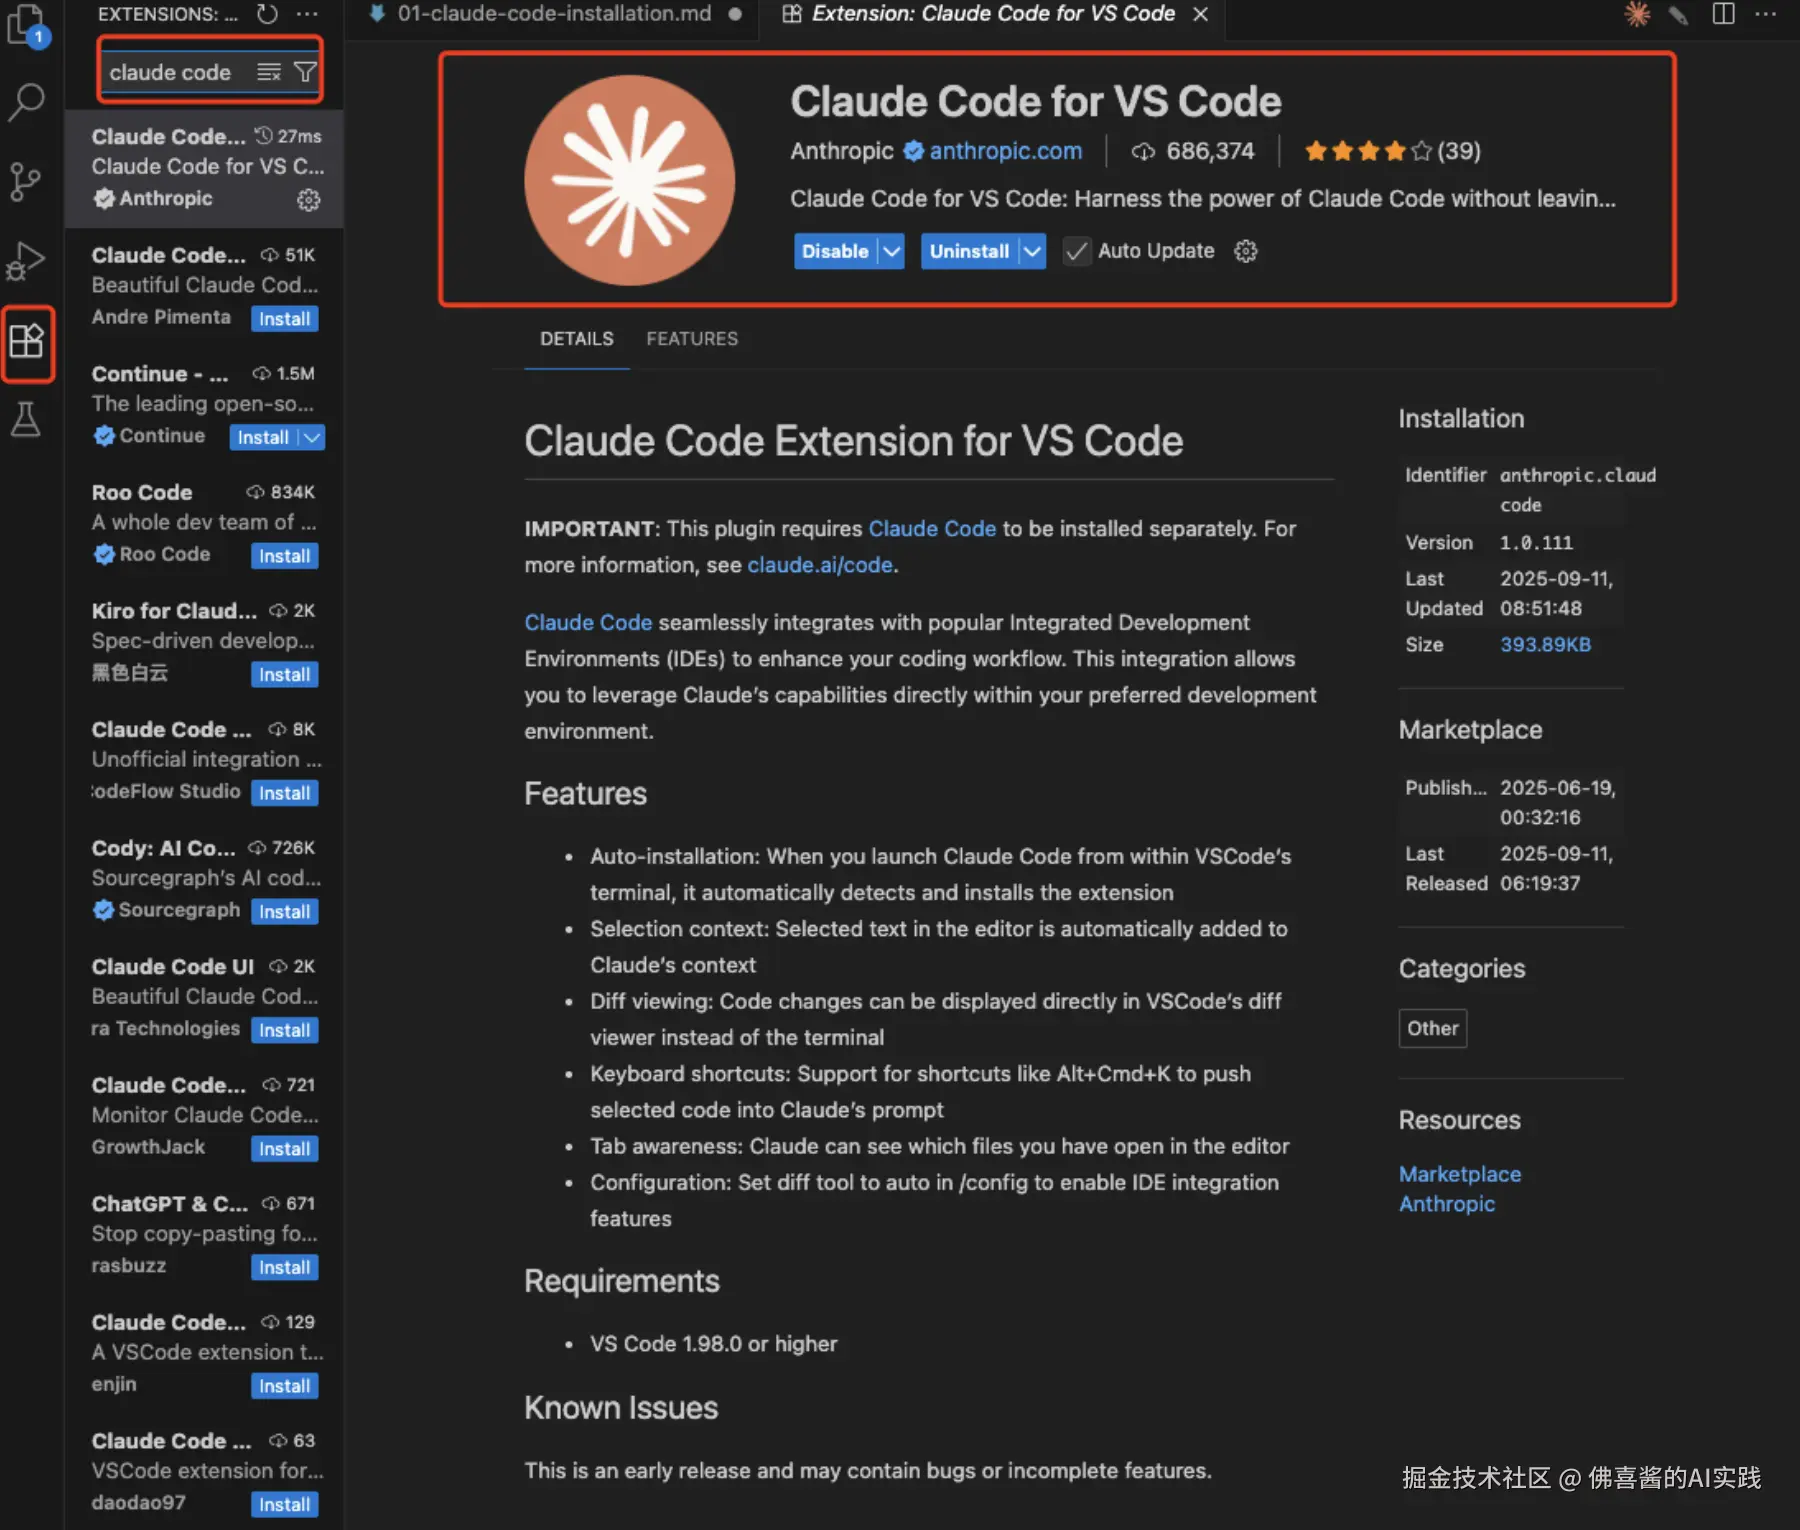Click the star rating of the extension

(x=1393, y=151)
